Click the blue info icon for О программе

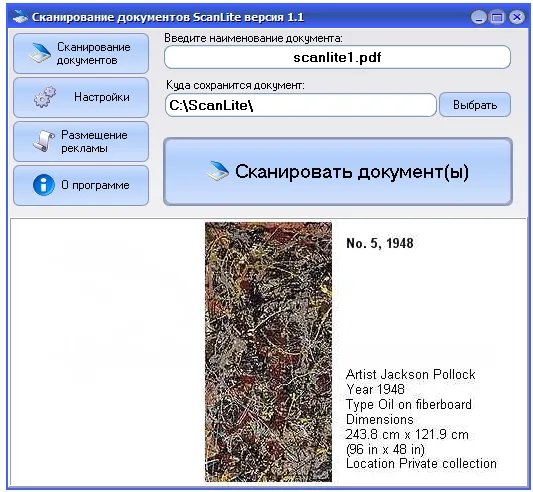44,185
